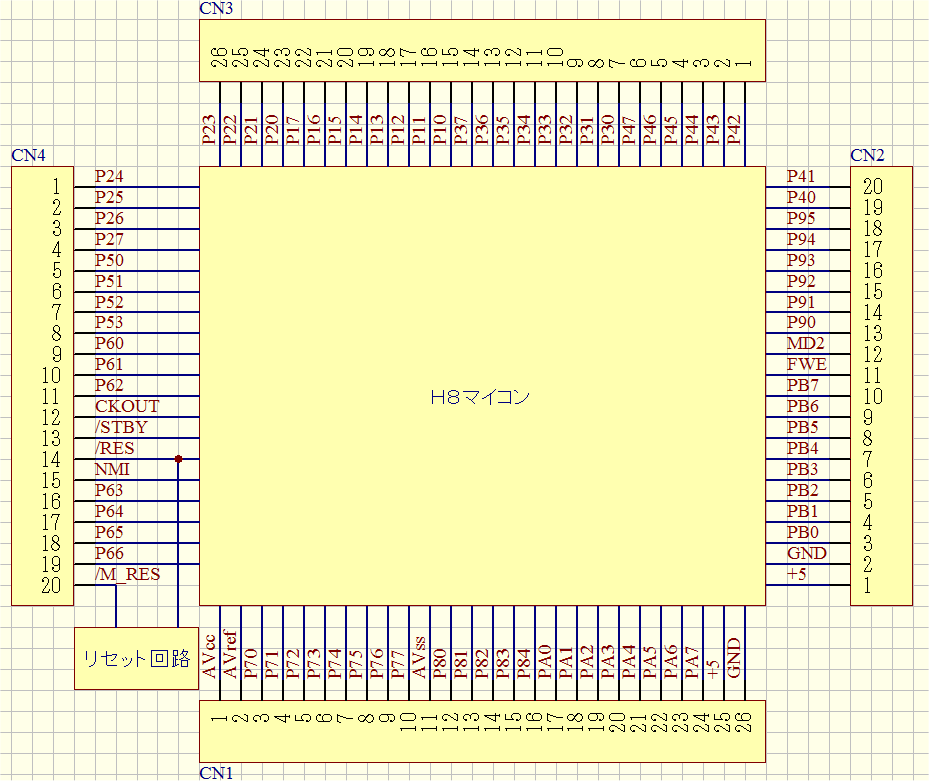Select the PB4 net label

802,448
